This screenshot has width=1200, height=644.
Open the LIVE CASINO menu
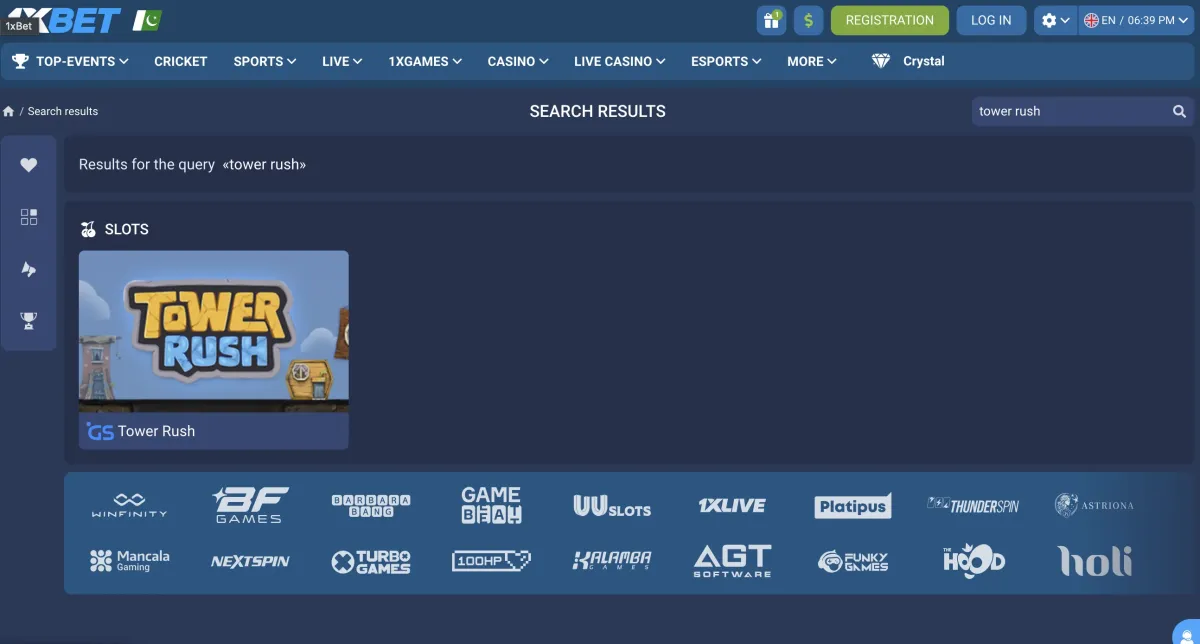pyautogui.click(x=619, y=61)
